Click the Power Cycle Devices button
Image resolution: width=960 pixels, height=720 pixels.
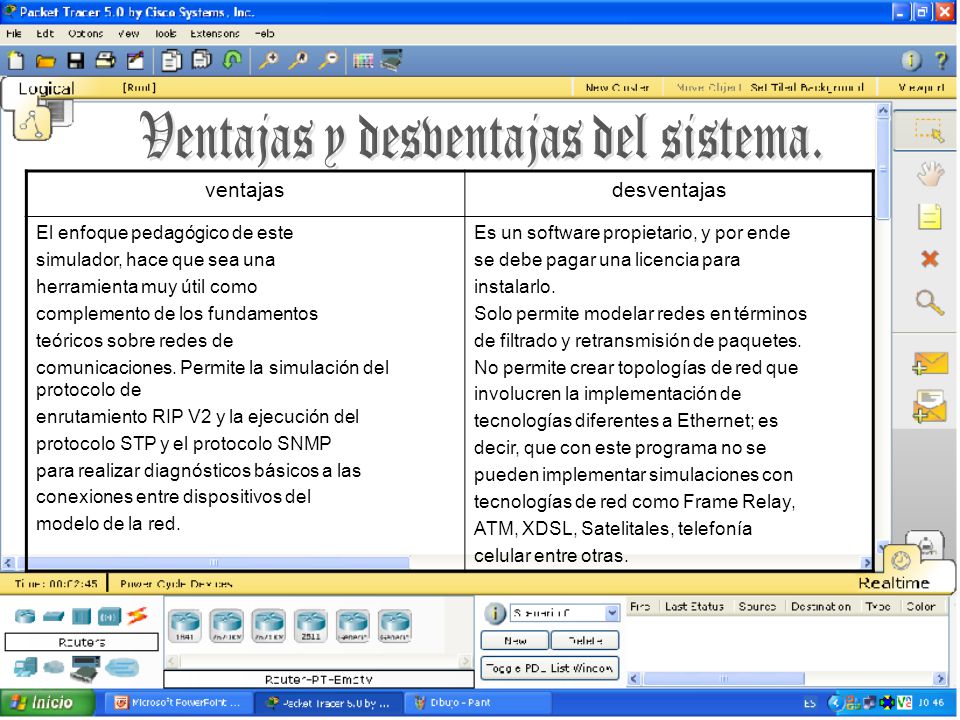tap(176, 583)
